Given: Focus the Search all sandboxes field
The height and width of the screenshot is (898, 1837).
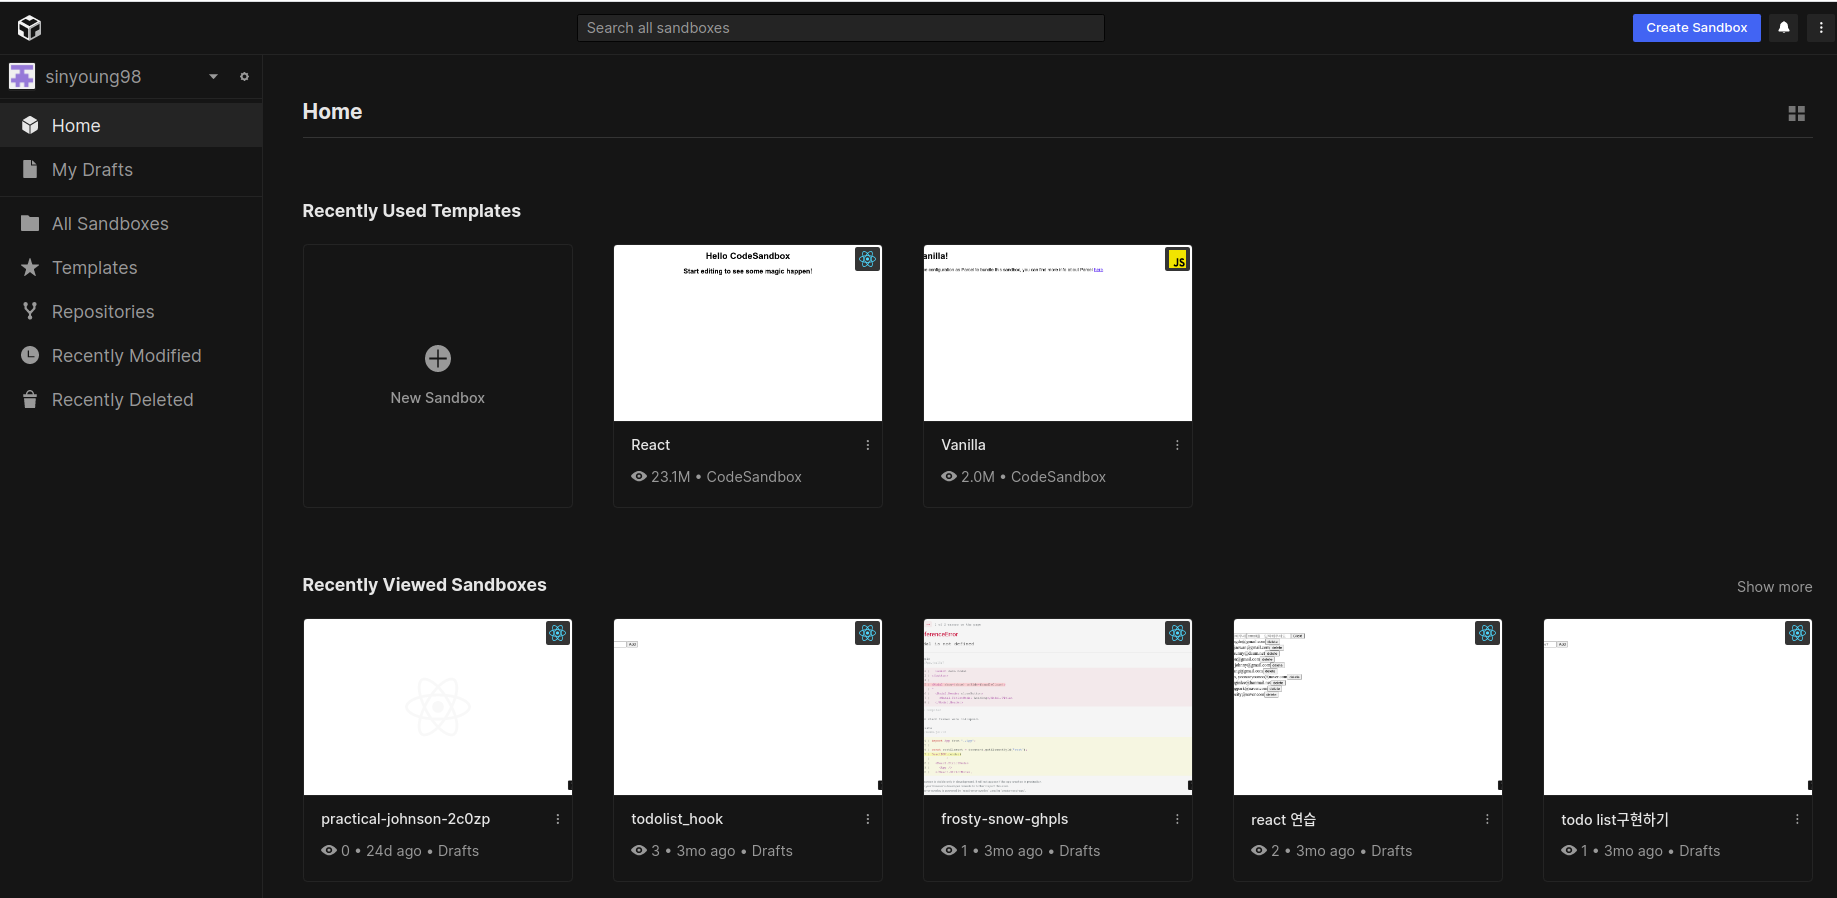Looking at the screenshot, I should 840,28.
